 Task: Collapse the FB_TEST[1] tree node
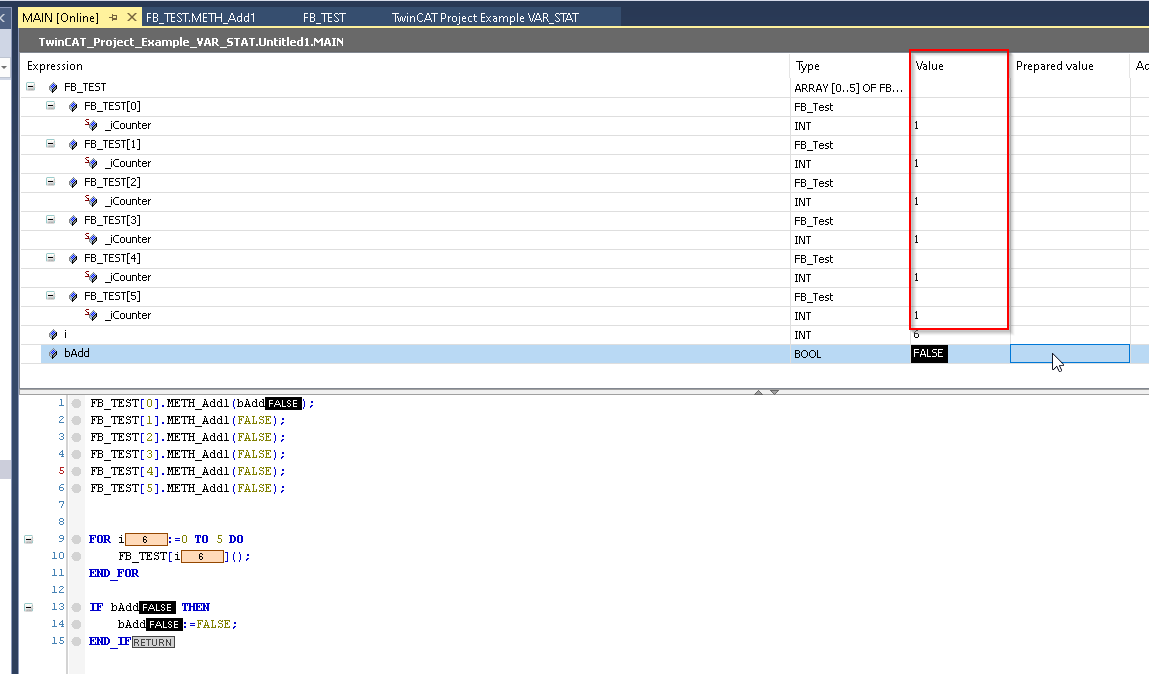click(51, 144)
